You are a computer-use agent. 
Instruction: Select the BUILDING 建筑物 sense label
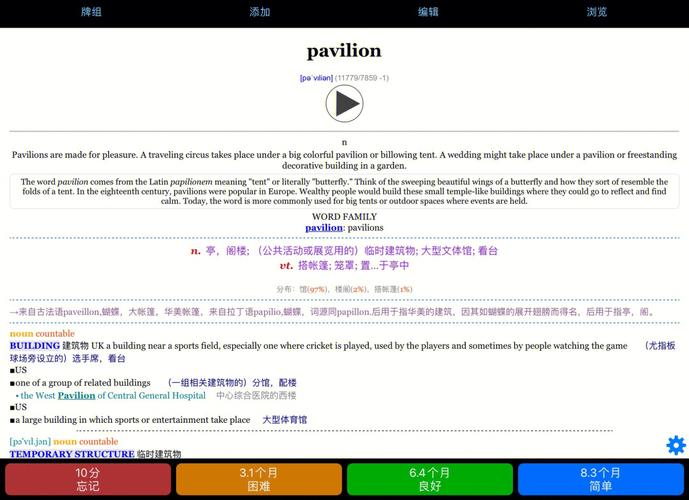point(49,346)
